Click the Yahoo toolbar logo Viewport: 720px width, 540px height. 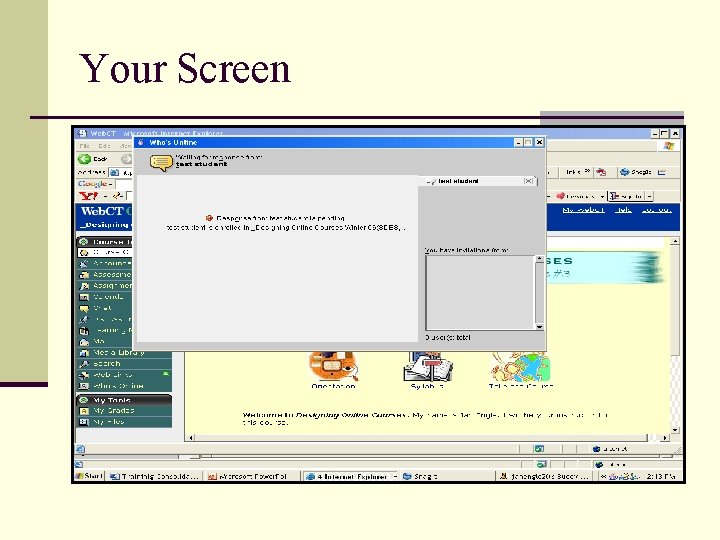pos(88,196)
